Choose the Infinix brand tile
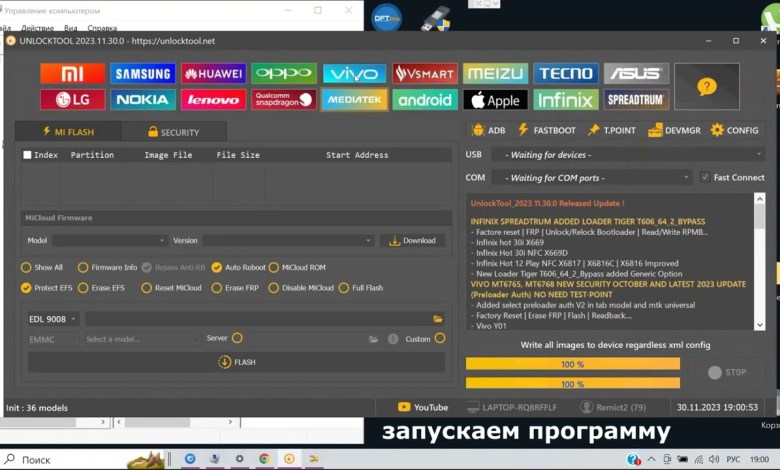780x470 pixels. [566, 99]
